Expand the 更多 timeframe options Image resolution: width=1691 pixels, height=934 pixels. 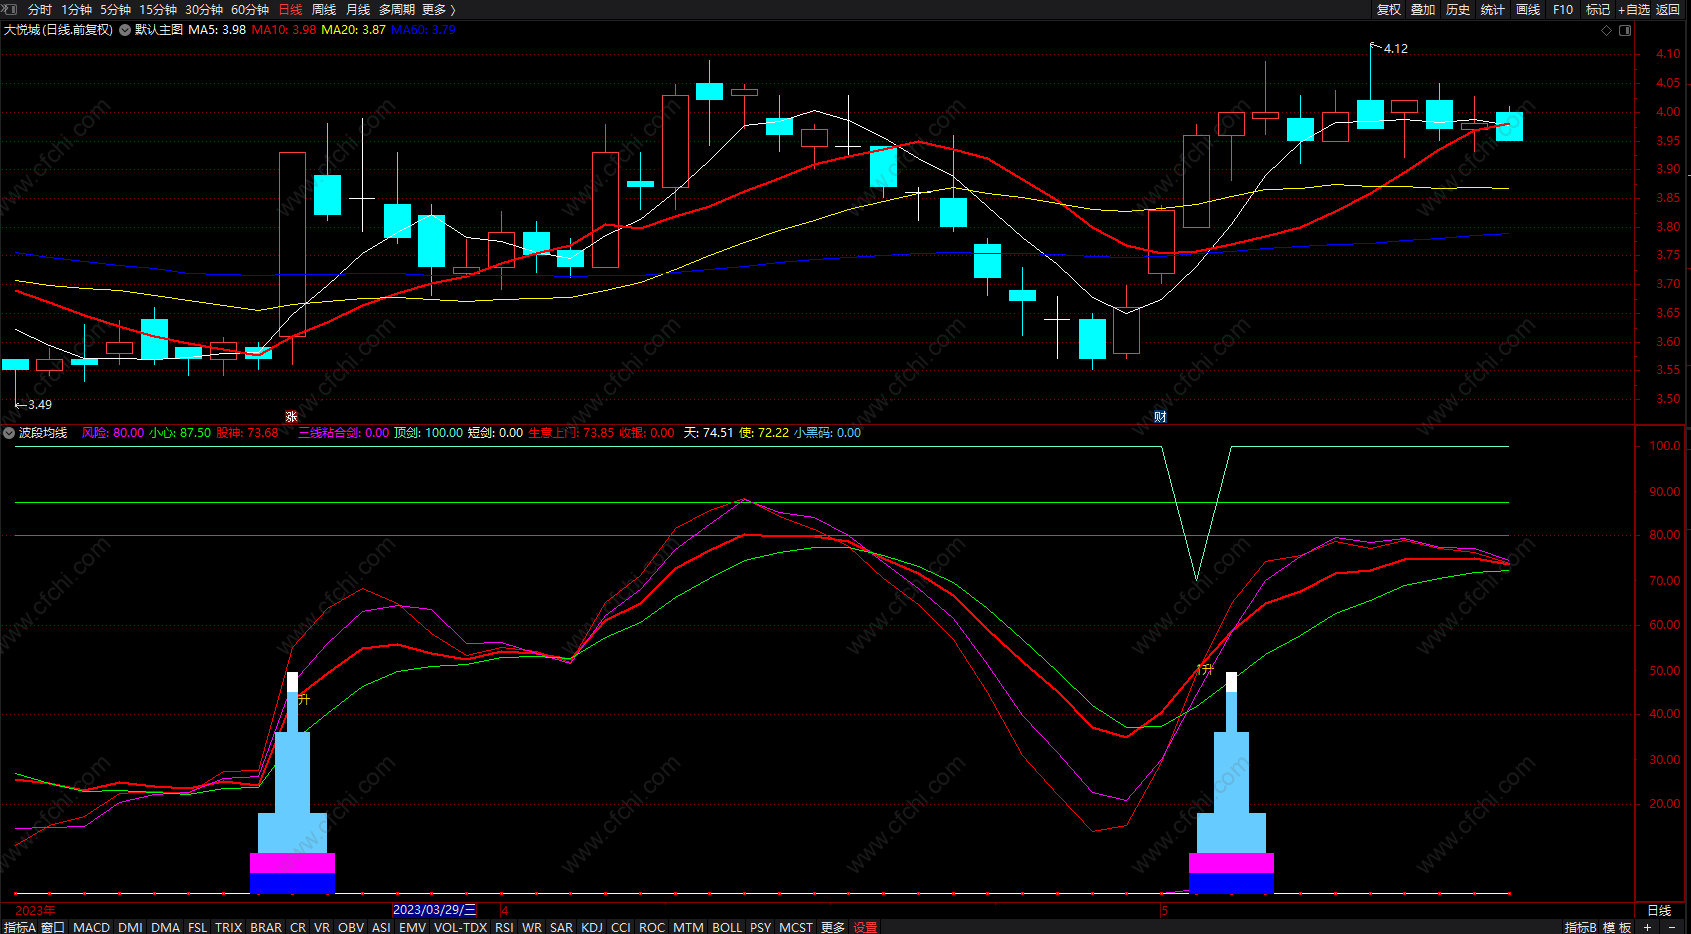438,9
